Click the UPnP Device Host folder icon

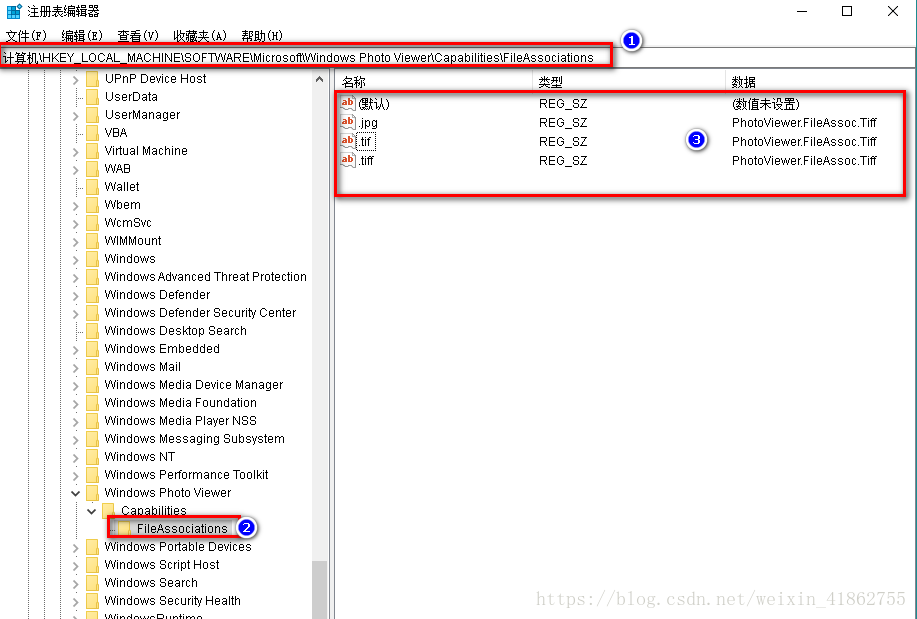pyautogui.click(x=92, y=78)
